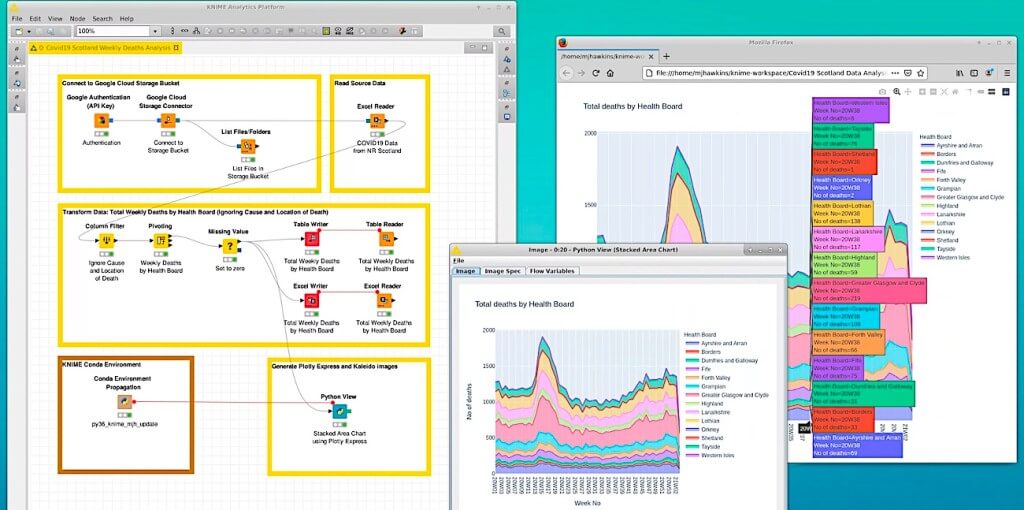The width and height of the screenshot is (1024, 510).
Task: Select the Python View node icon
Action: coord(340,411)
